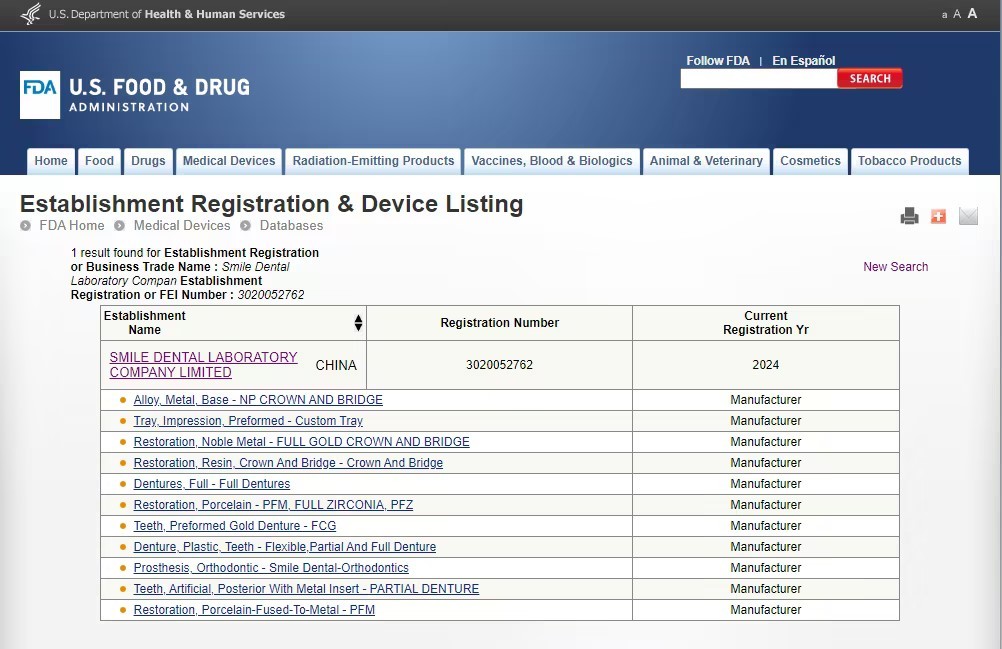Select the 2024 registration year cell
This screenshot has height=649, width=1002.
click(766, 365)
